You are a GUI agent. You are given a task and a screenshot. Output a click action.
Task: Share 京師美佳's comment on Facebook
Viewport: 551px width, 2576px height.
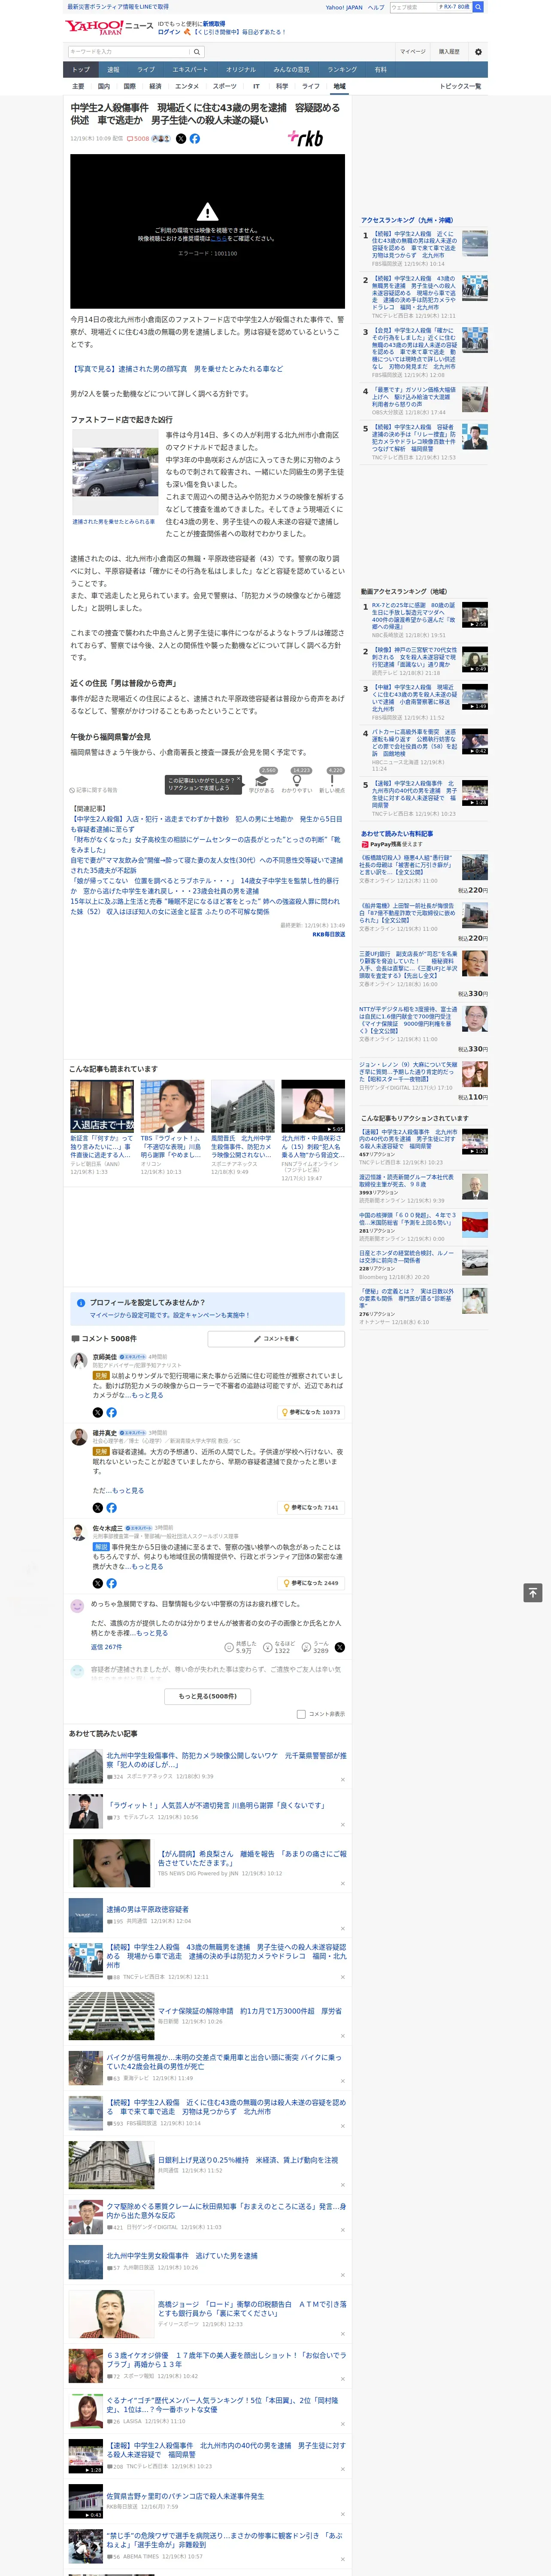click(111, 1412)
